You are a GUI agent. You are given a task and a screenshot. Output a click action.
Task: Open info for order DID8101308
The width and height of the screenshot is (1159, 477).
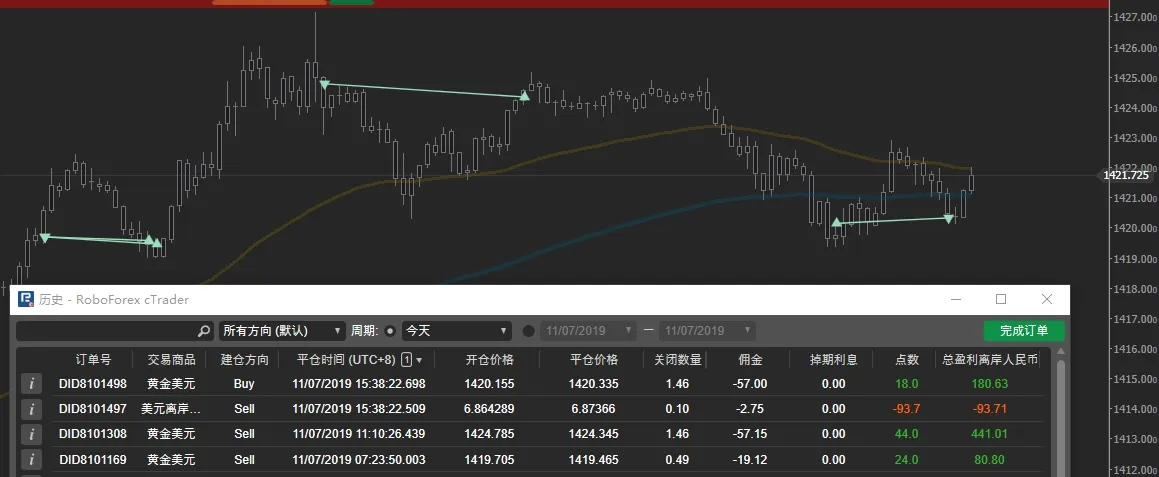[x=31, y=434]
